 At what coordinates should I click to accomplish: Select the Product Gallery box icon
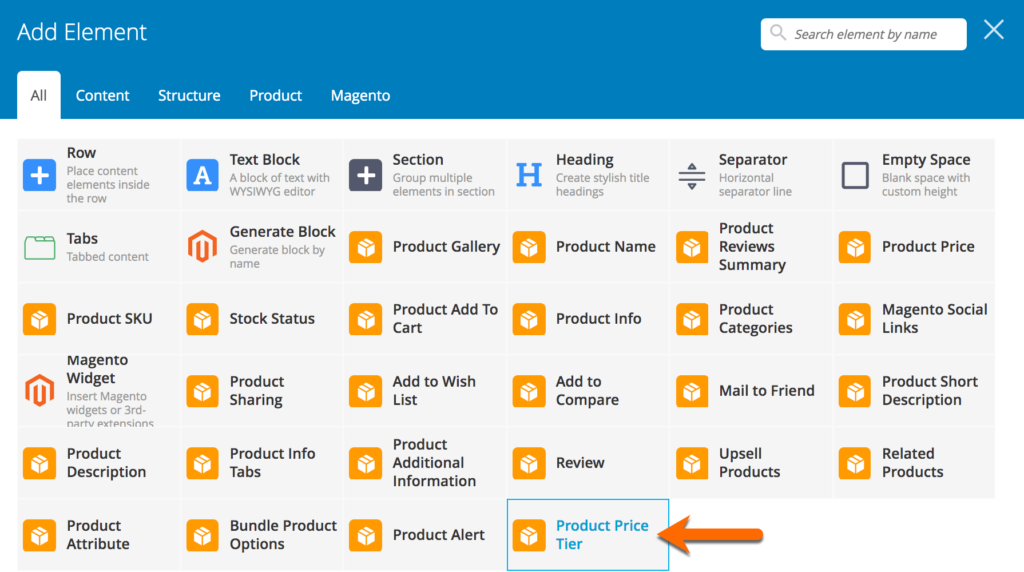365,247
